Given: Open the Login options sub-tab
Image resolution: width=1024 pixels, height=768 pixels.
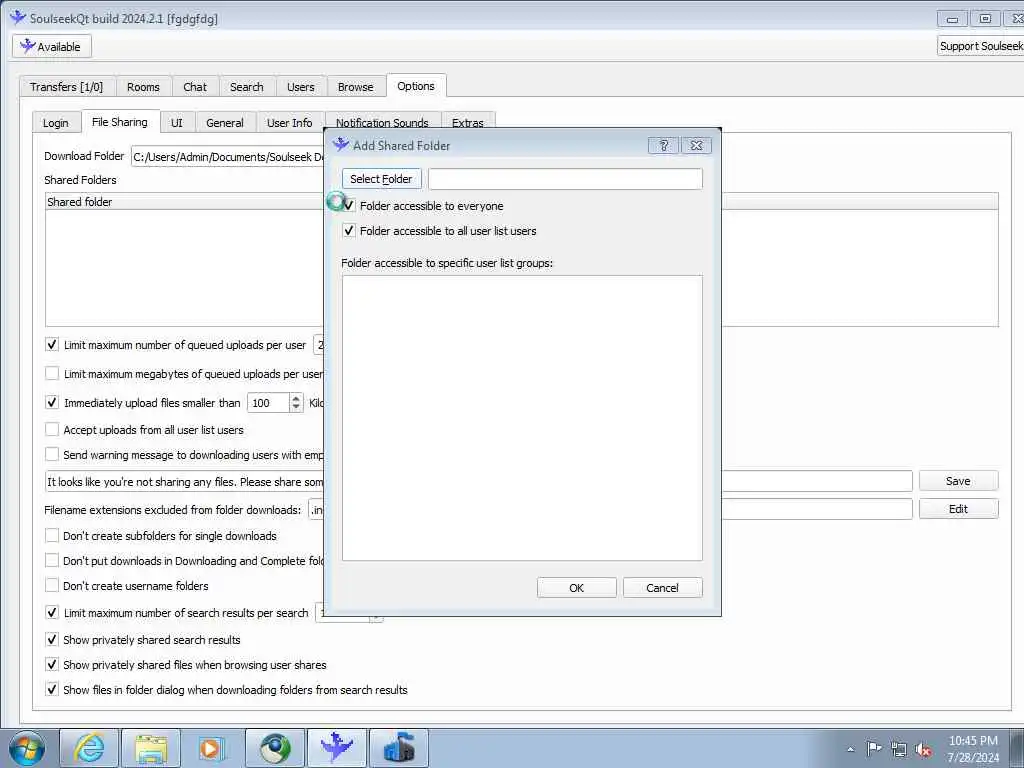Looking at the screenshot, I should 56,123.
